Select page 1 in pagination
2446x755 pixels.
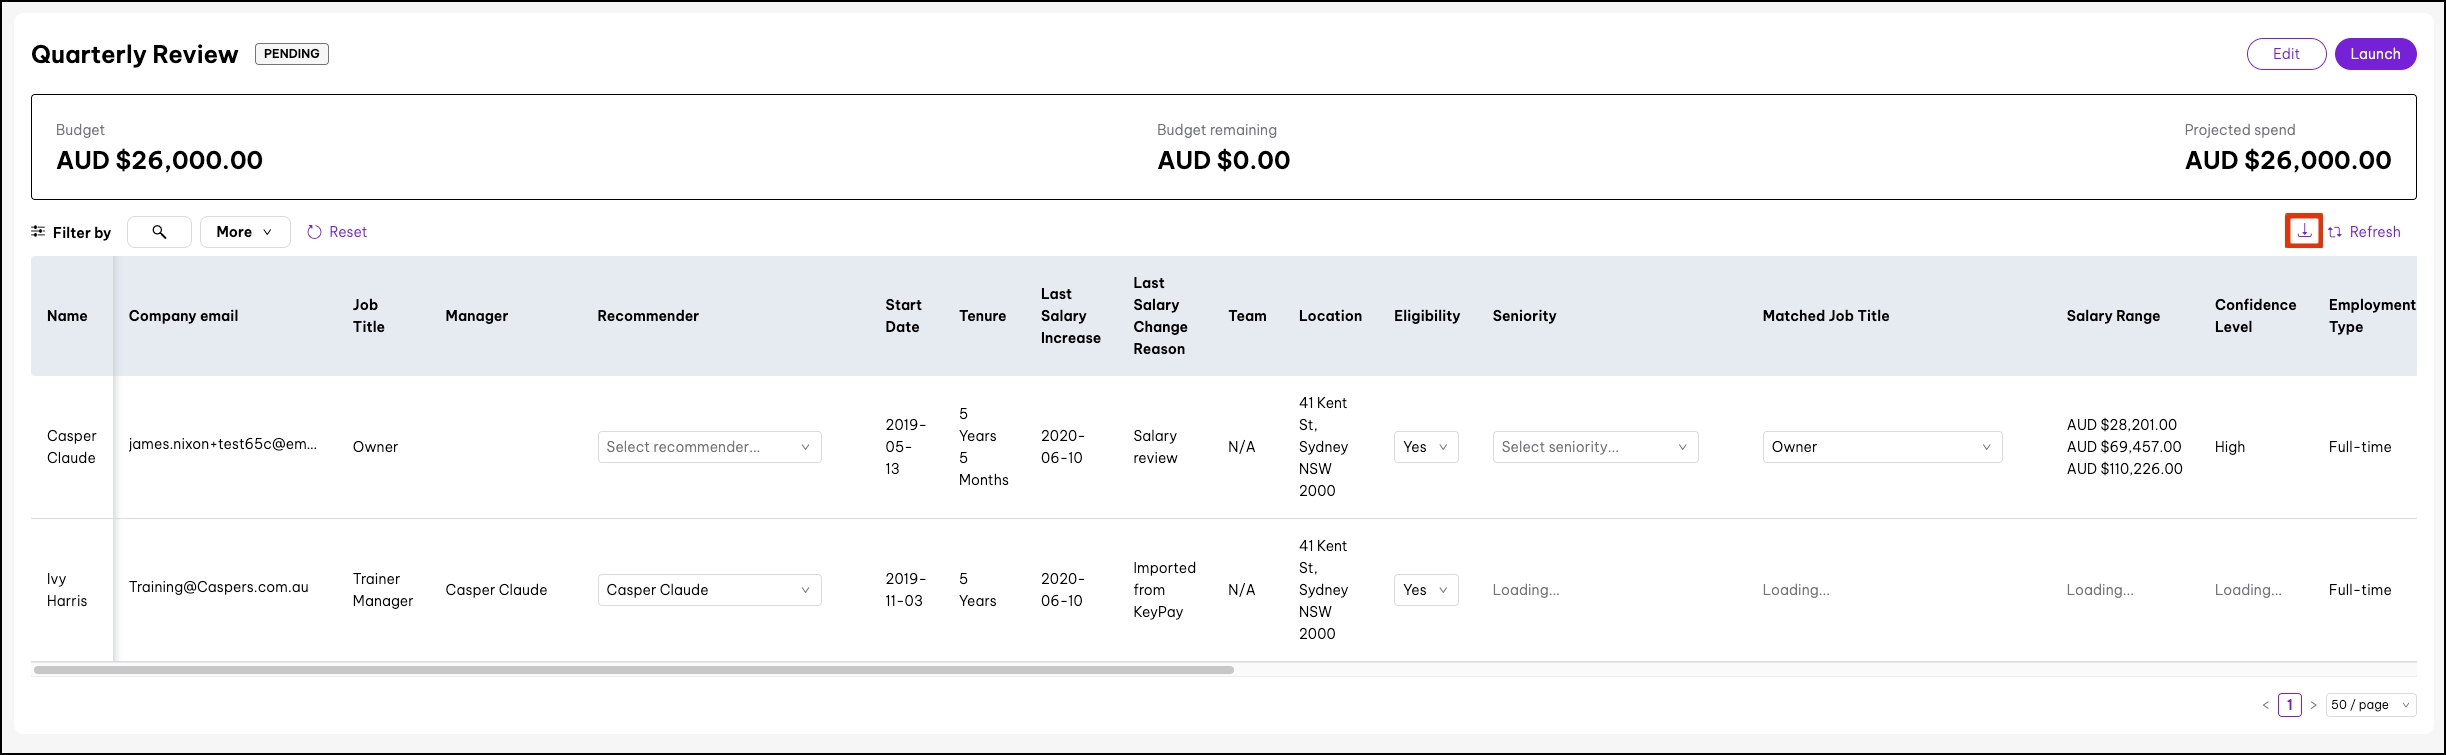point(2290,705)
